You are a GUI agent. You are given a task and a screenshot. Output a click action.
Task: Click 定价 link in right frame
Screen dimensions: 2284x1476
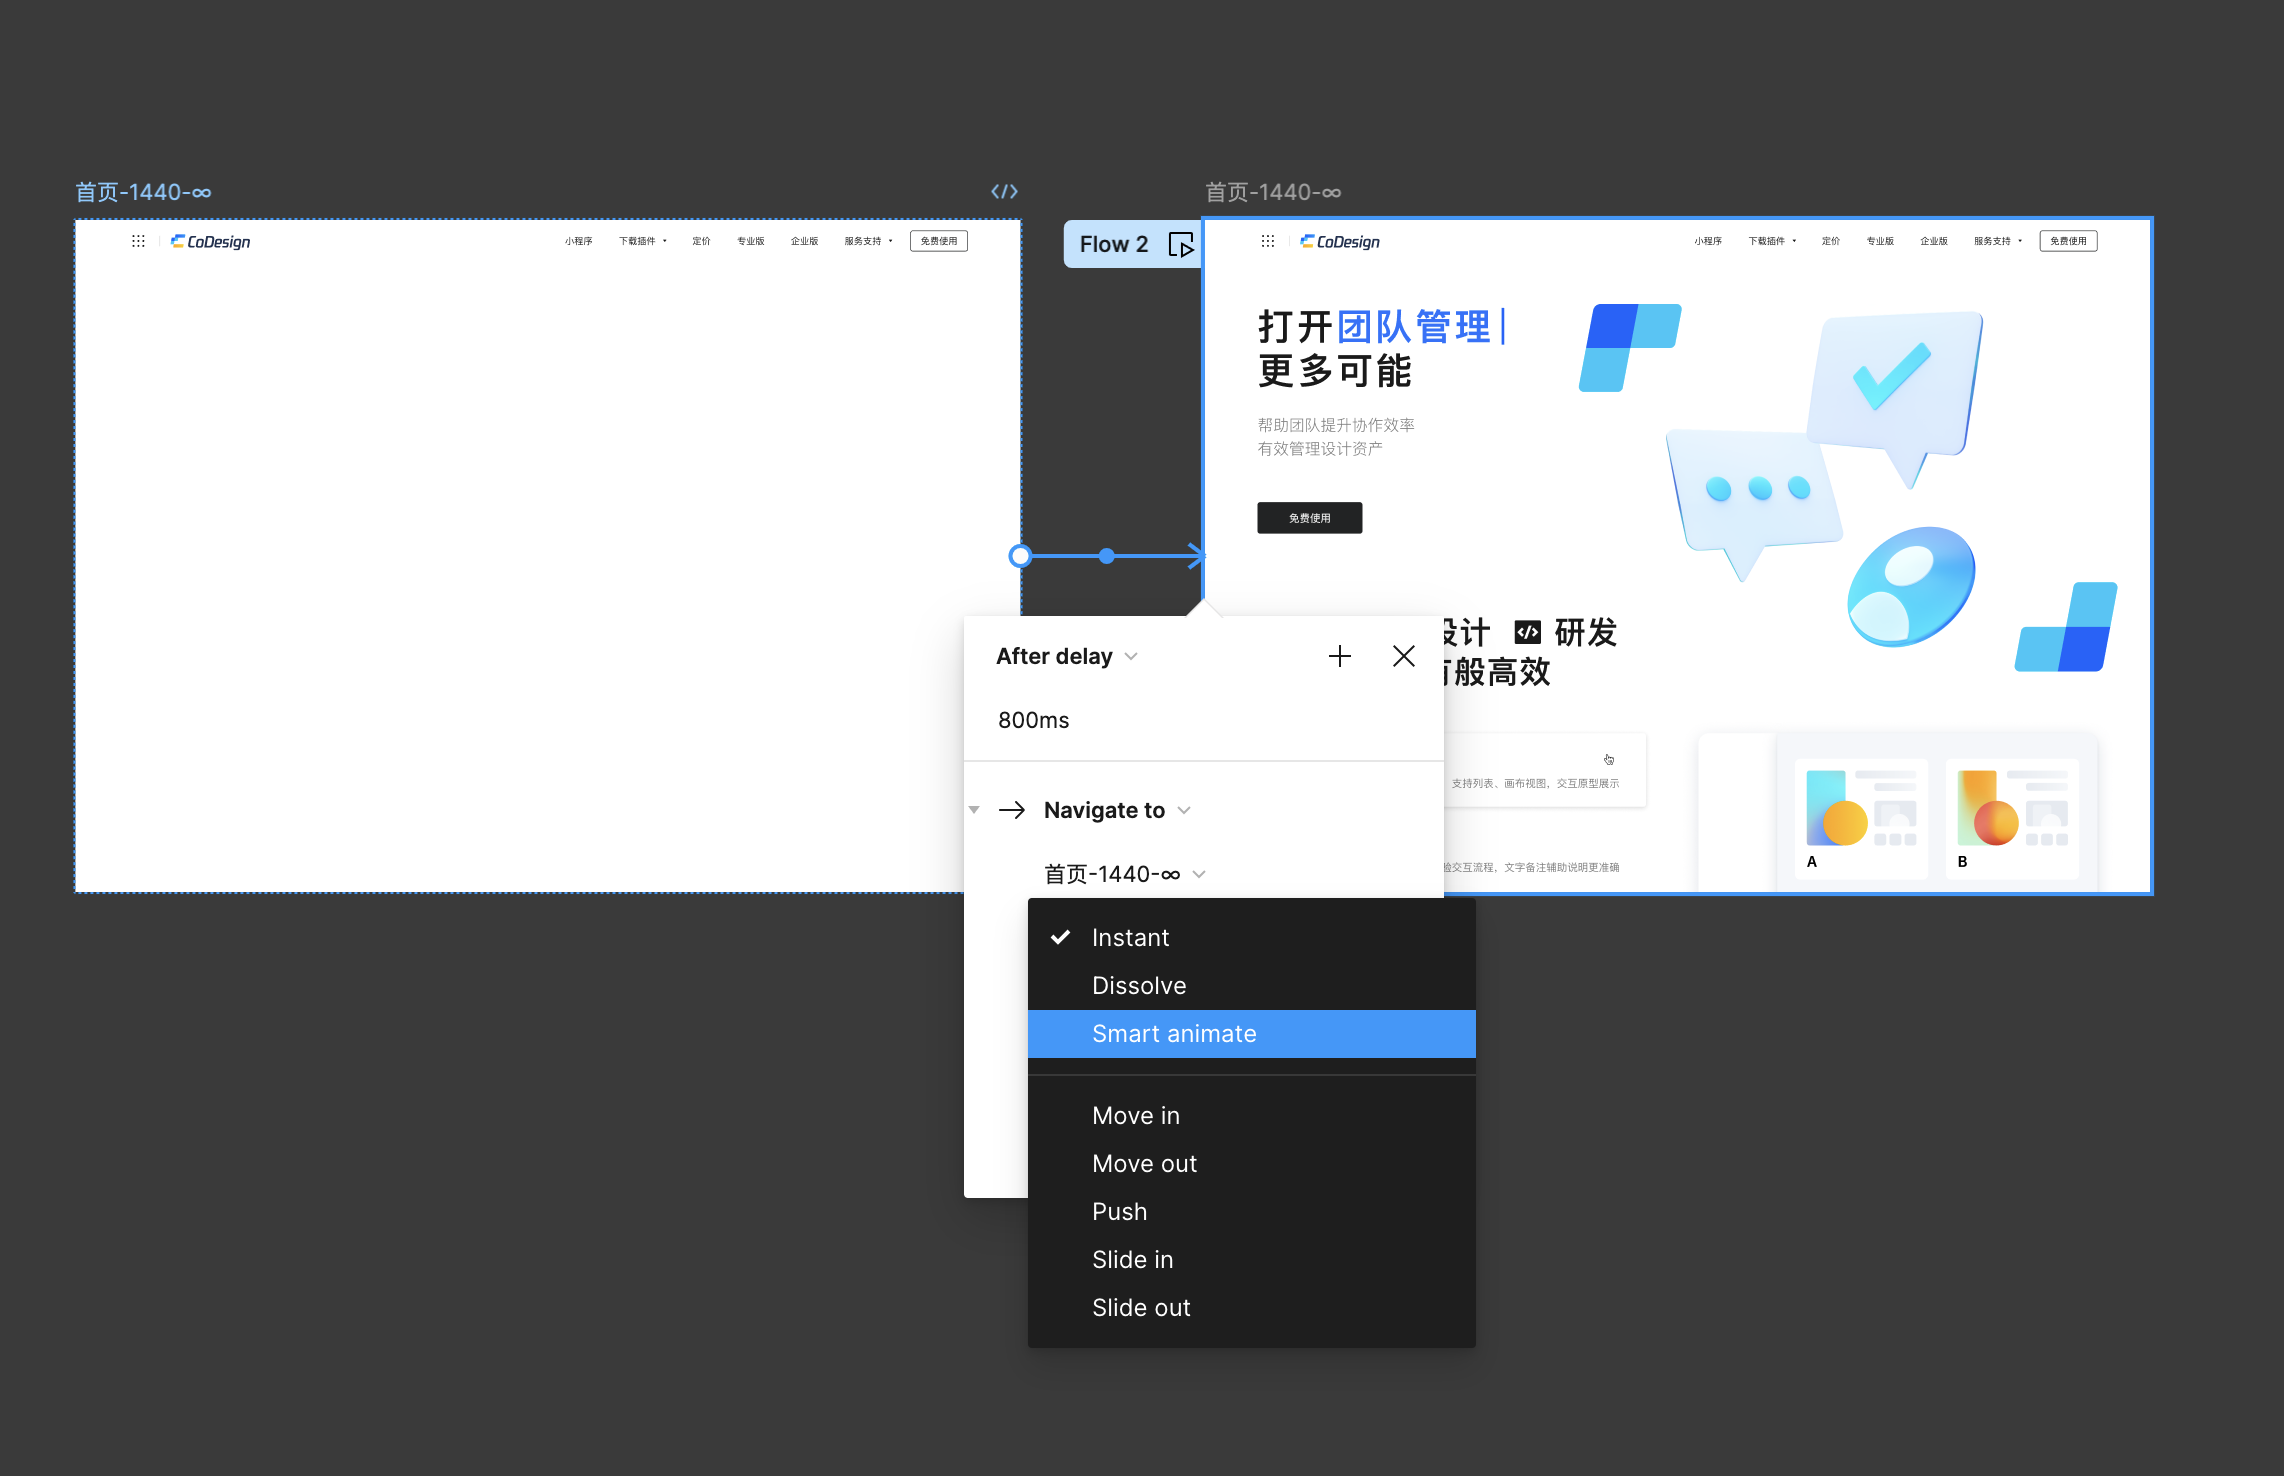tap(1831, 241)
